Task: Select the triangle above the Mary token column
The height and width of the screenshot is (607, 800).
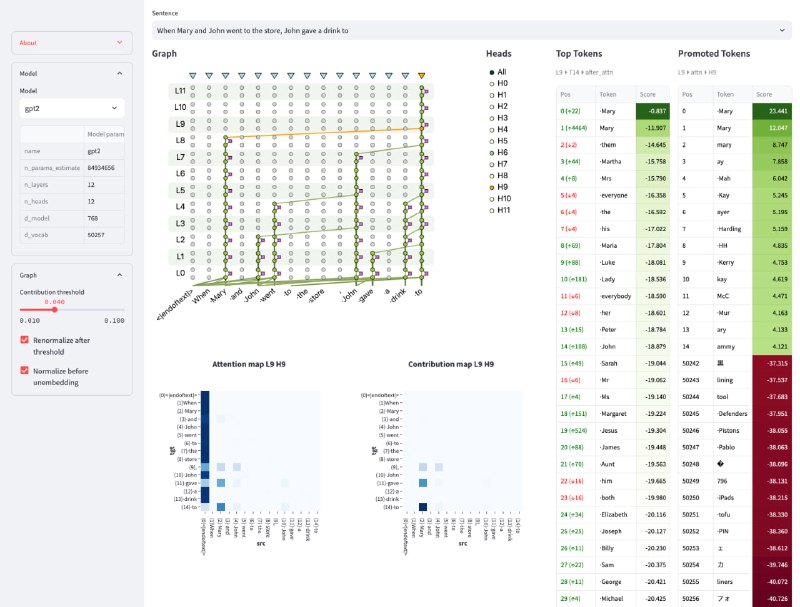Action: pyautogui.click(x=225, y=76)
